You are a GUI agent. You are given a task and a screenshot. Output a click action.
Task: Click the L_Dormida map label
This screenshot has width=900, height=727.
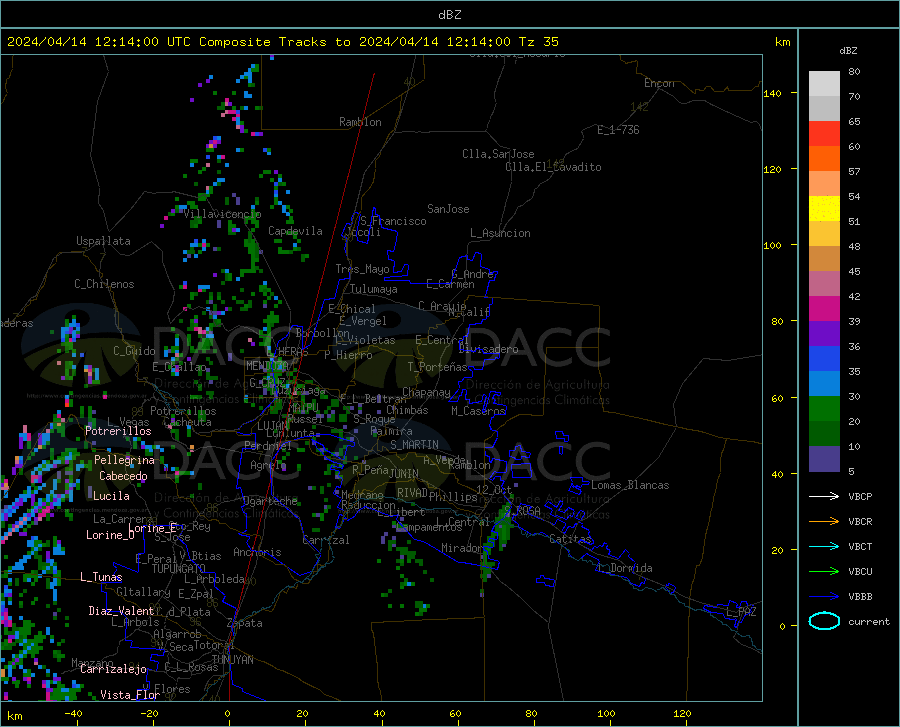point(624,568)
